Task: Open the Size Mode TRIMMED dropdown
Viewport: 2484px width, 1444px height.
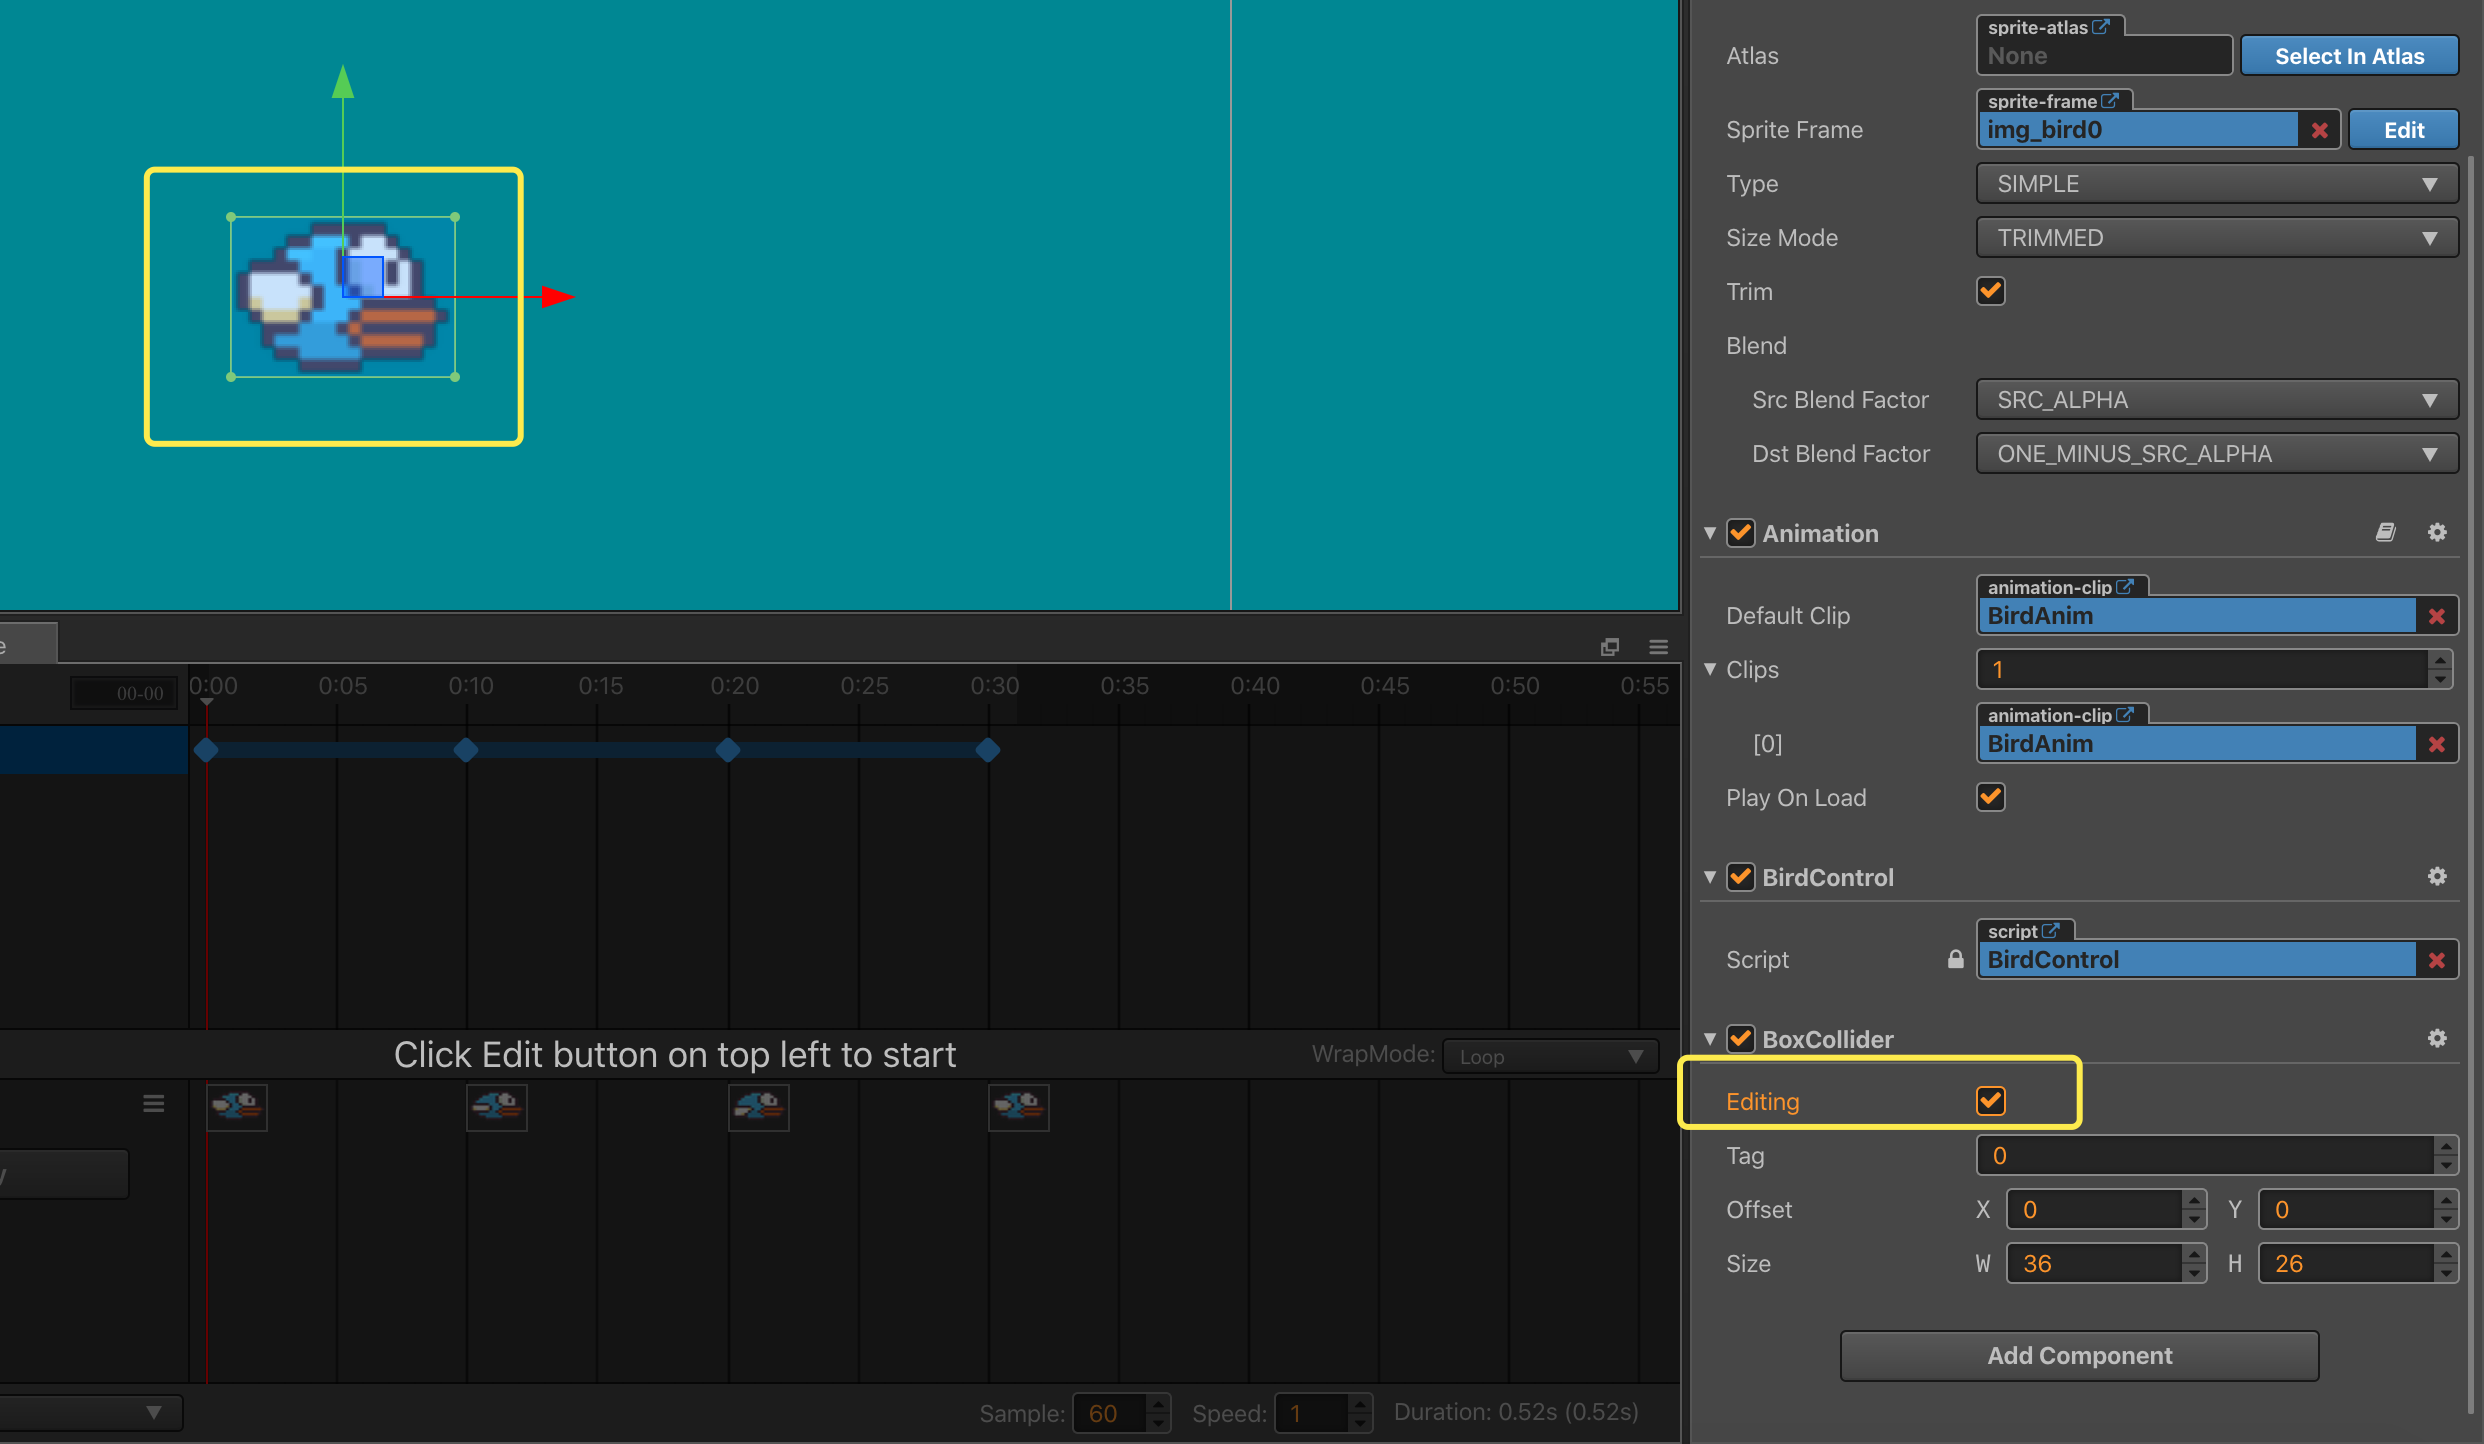Action: coord(2217,238)
